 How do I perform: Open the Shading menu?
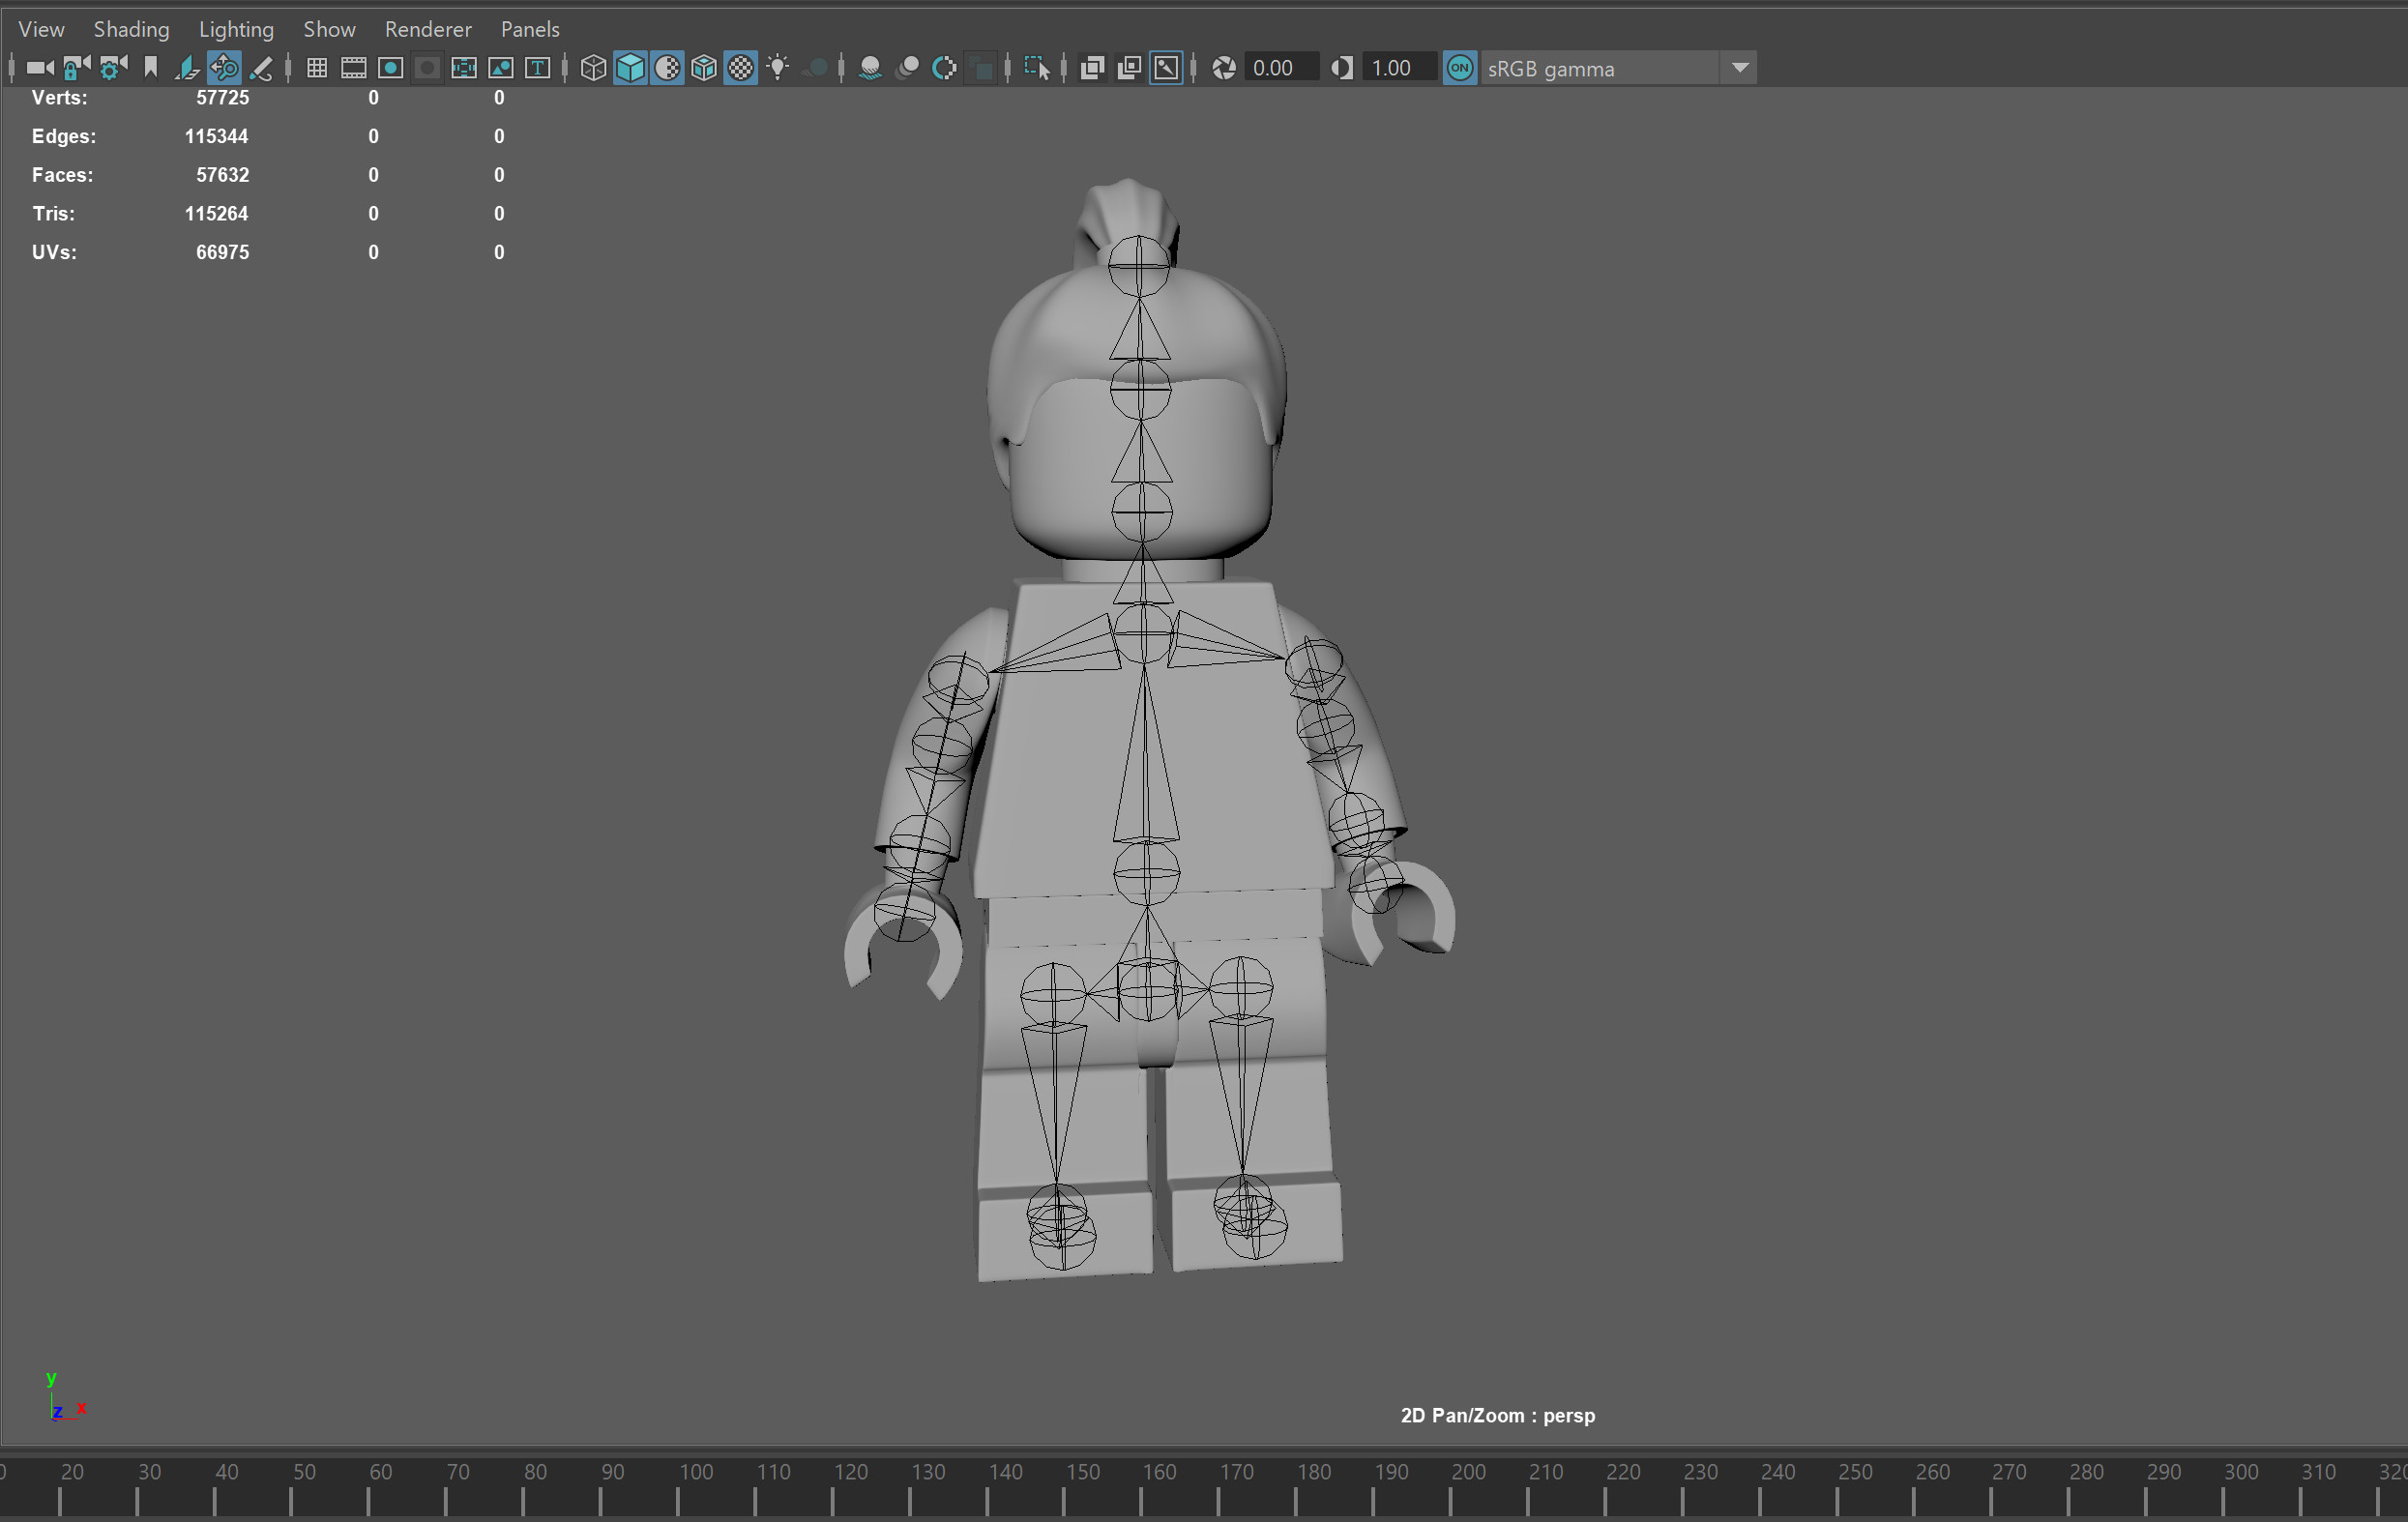click(131, 29)
